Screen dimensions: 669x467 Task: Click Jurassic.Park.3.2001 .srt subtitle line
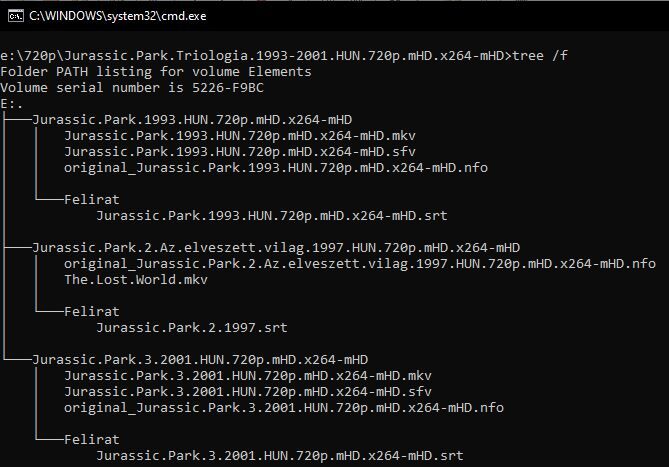coord(280,455)
